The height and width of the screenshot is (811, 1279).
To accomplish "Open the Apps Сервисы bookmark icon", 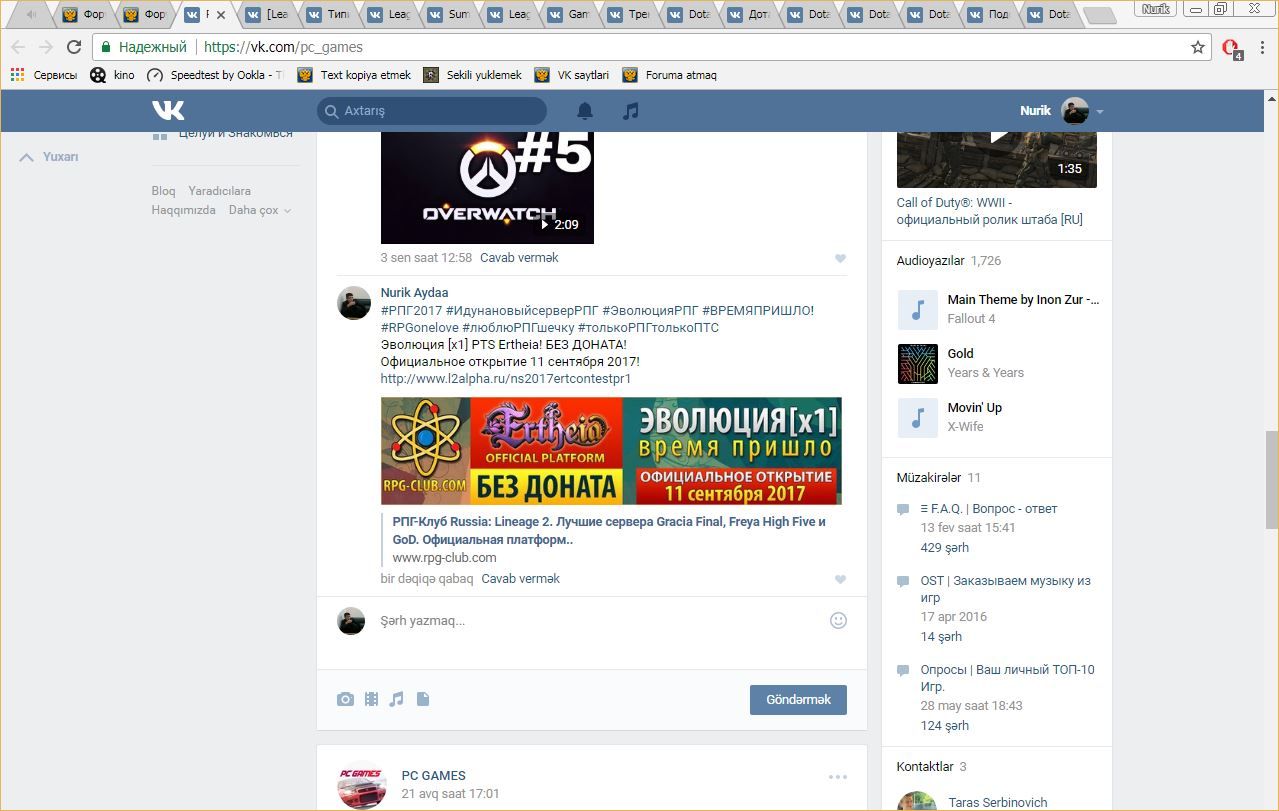I will [x=16, y=75].
